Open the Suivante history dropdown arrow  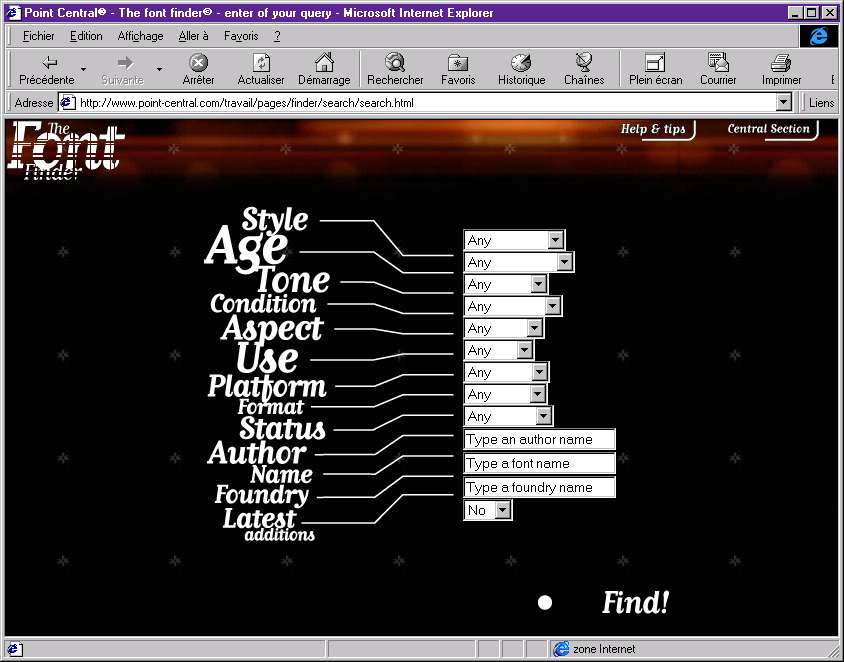click(159, 69)
